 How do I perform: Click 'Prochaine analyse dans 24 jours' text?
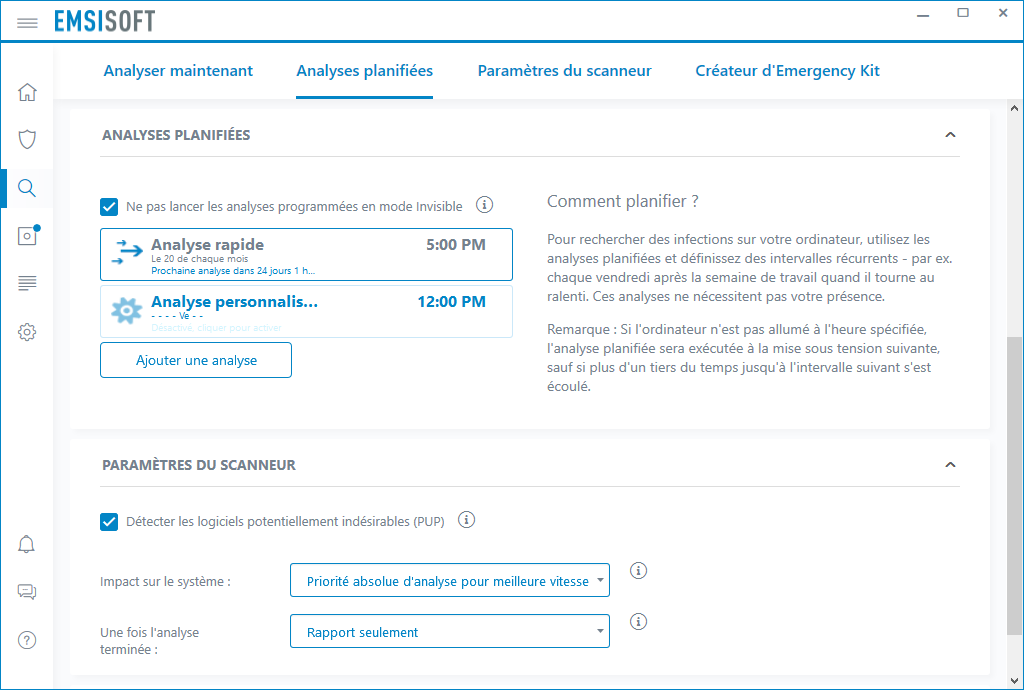tap(233, 271)
